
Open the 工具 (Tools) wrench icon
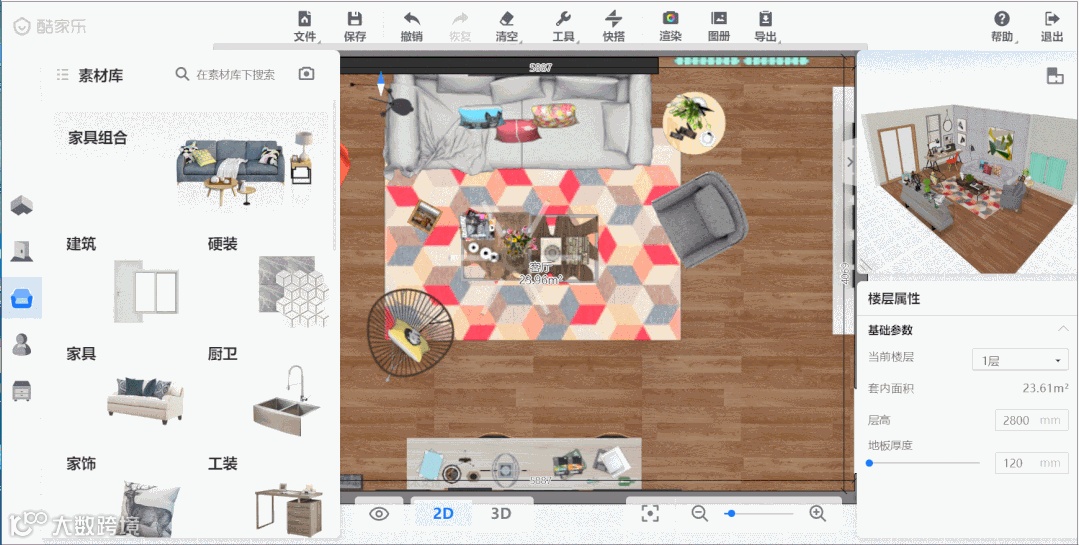563,19
